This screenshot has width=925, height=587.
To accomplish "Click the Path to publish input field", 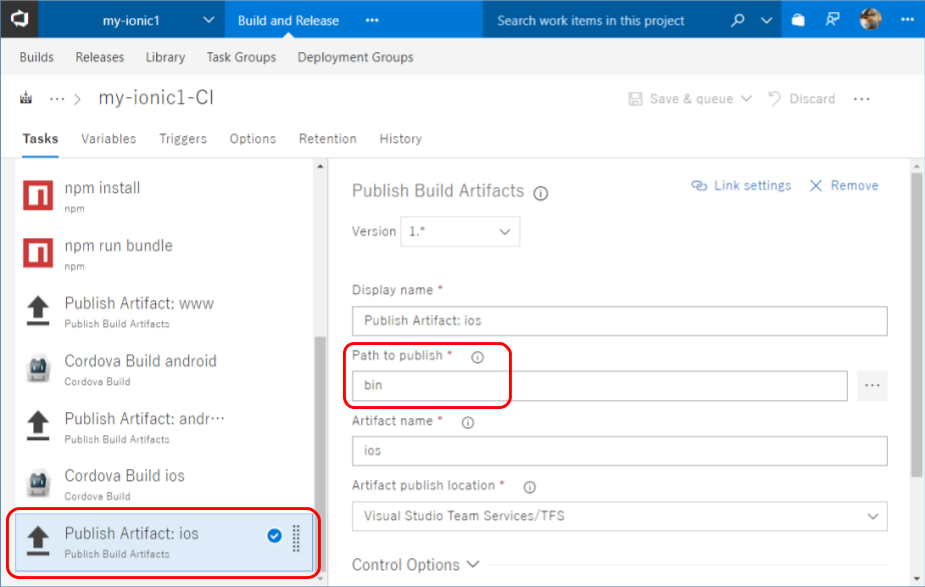I will pos(599,386).
